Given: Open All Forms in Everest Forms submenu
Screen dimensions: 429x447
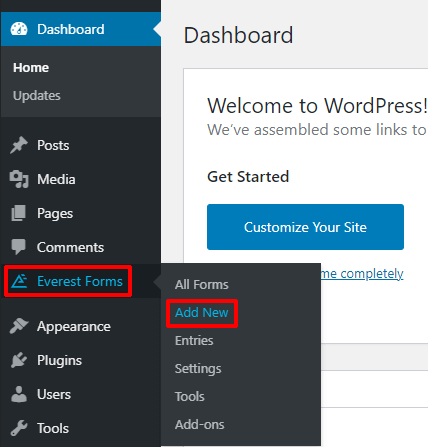Looking at the screenshot, I should [202, 284].
